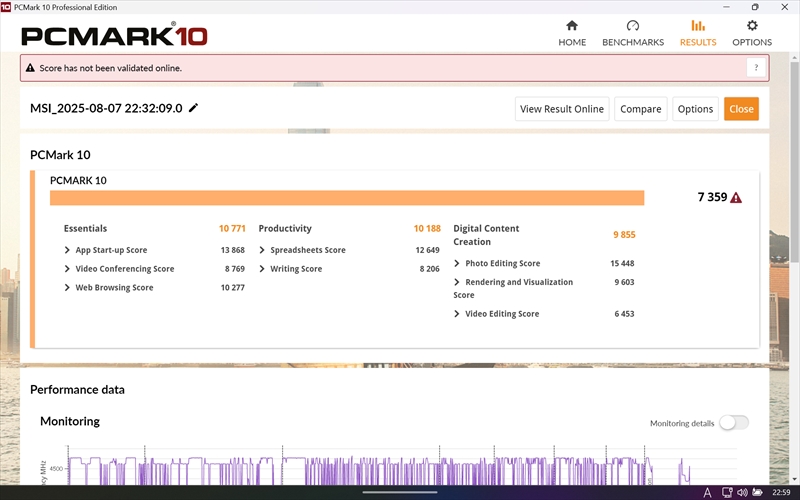Expand Writing Score

pos(262,269)
